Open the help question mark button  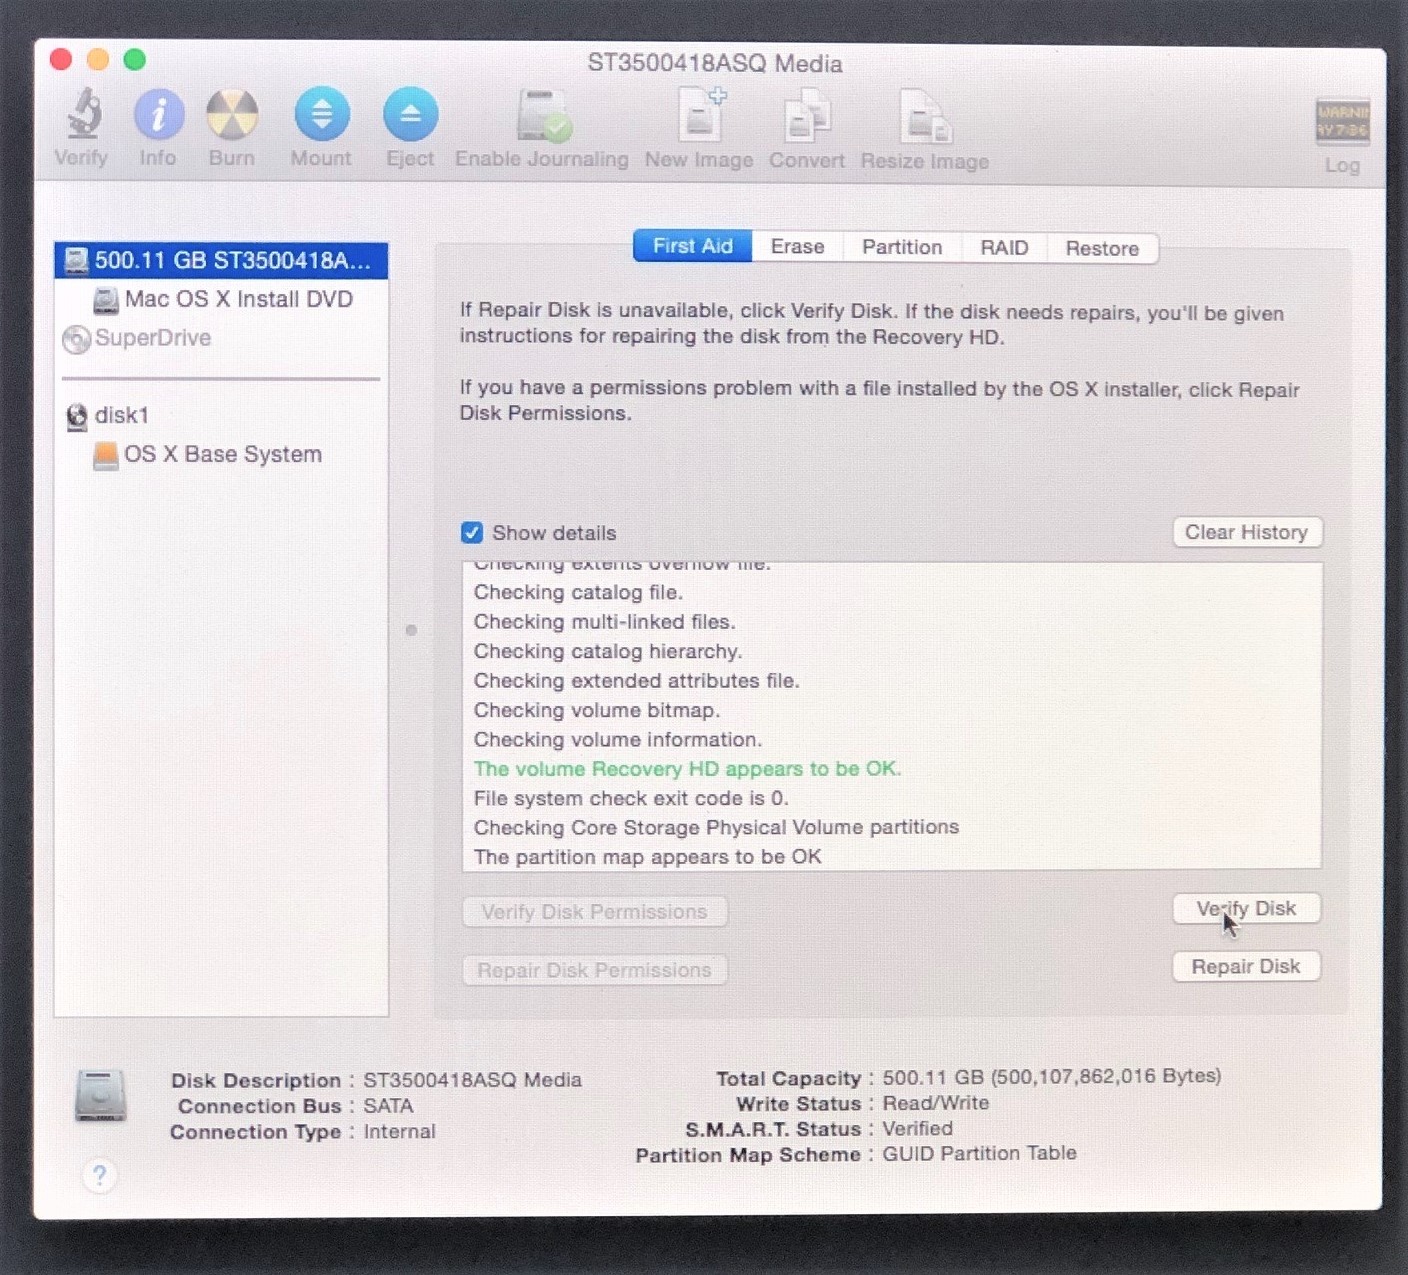99,1175
